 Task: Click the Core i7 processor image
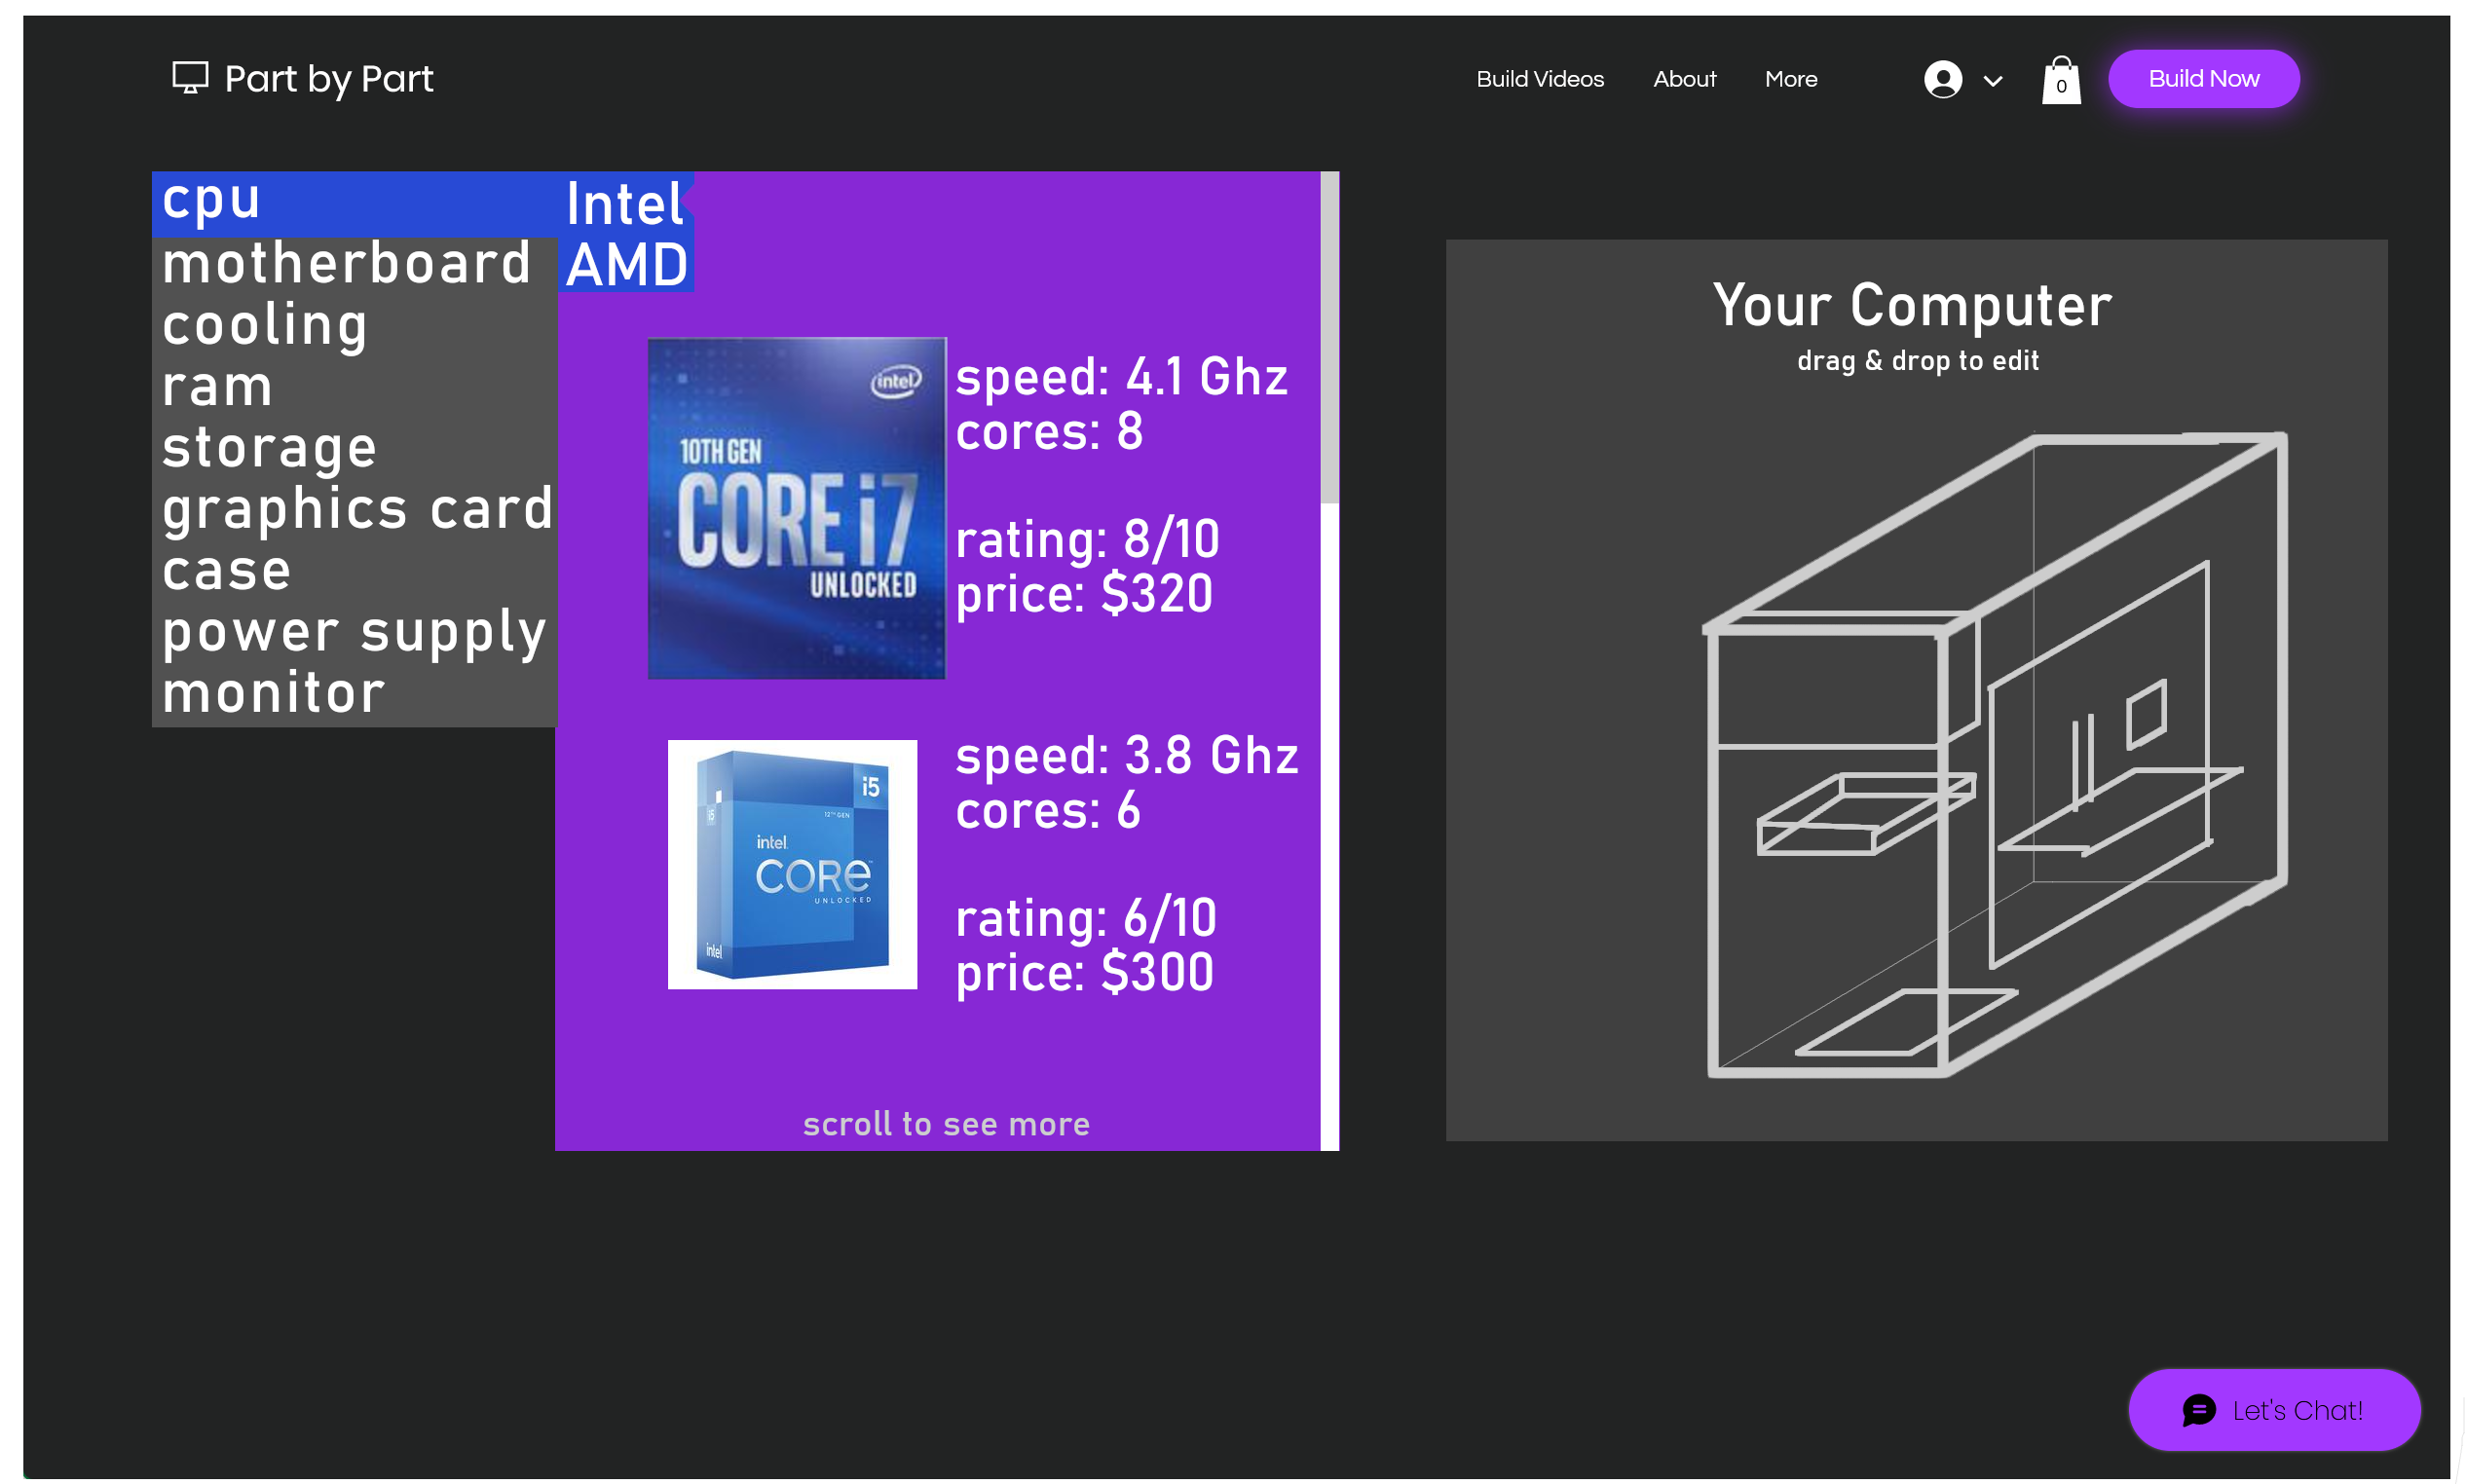(796, 508)
